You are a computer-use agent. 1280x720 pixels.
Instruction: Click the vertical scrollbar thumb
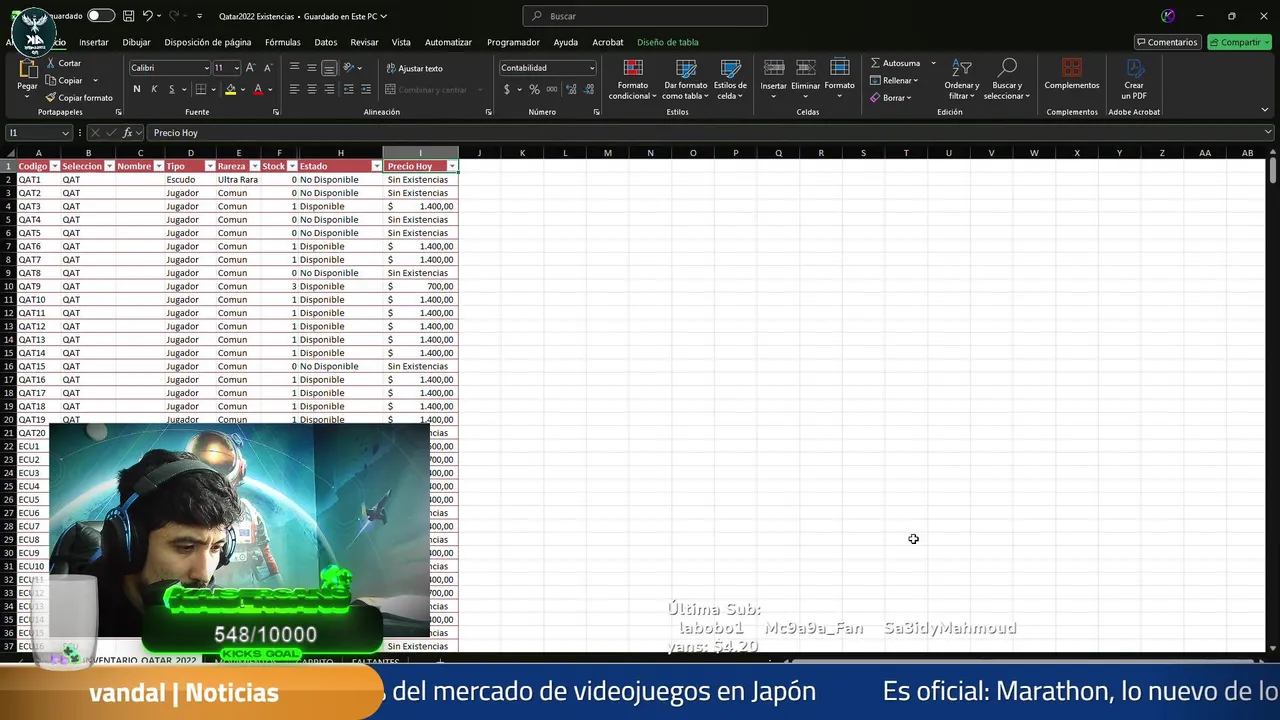(1273, 171)
